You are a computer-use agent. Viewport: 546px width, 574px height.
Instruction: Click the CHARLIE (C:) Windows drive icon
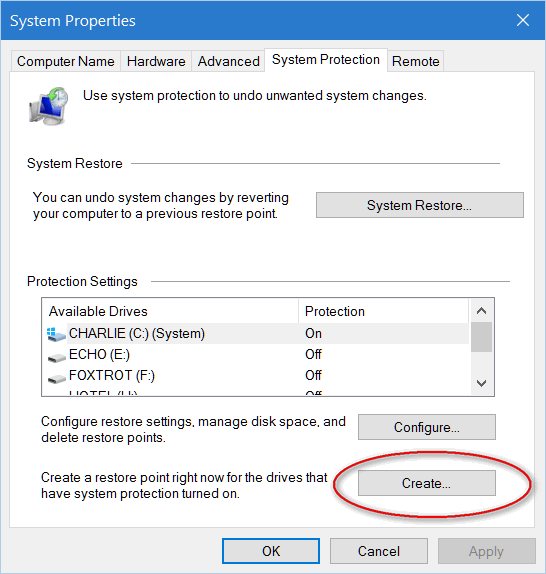(56, 334)
